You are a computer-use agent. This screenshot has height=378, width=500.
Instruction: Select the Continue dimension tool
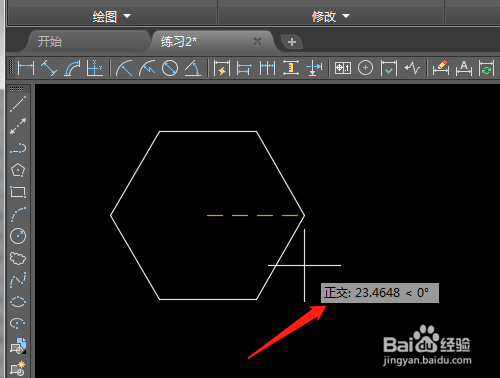click(267, 68)
